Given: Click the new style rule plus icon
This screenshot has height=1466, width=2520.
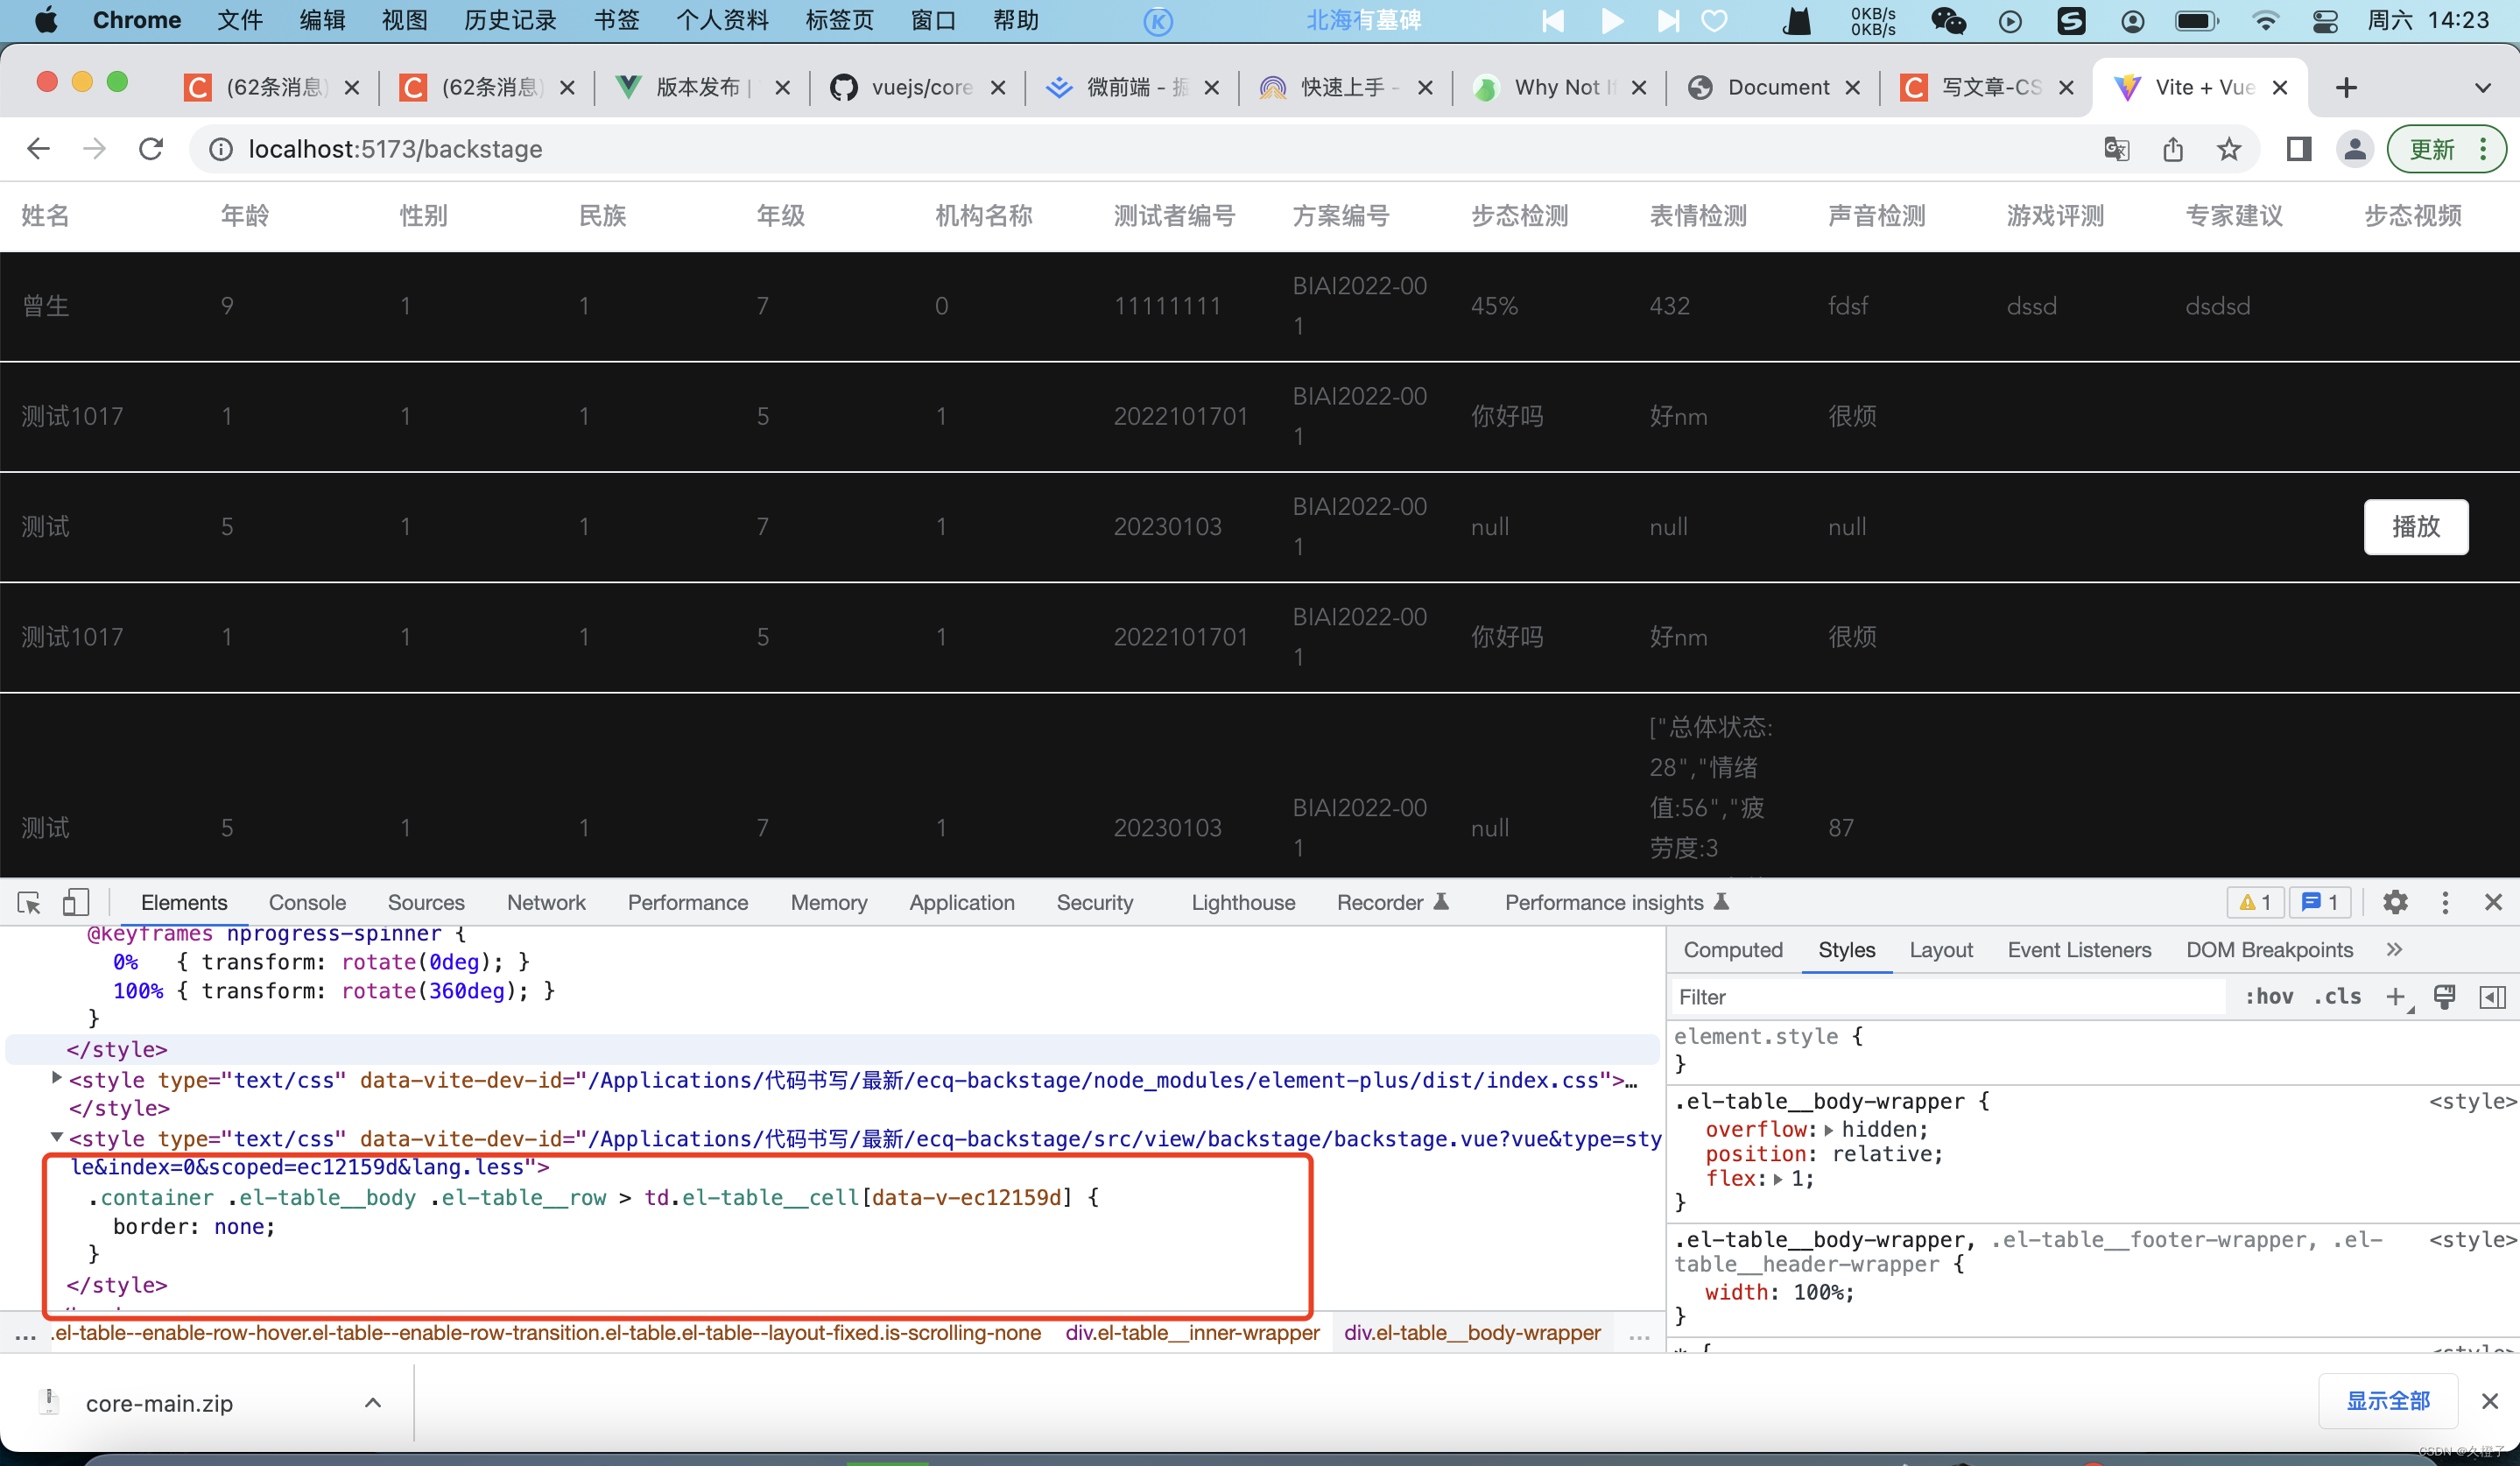Looking at the screenshot, I should pyautogui.click(x=2395, y=997).
